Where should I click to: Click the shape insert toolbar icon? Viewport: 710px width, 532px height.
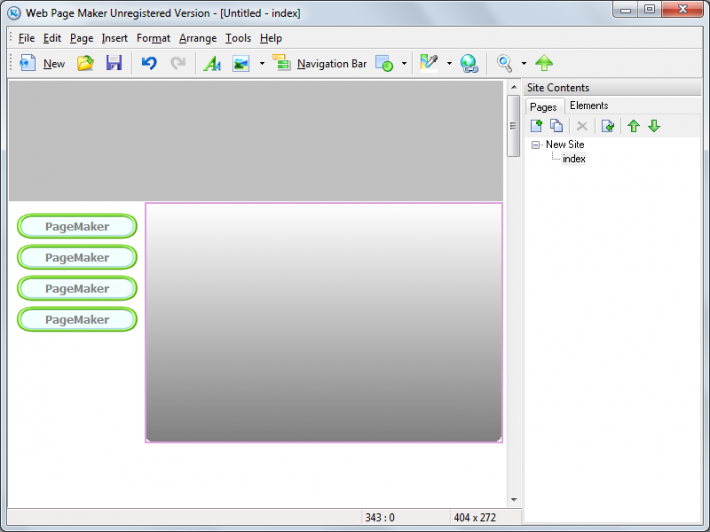(384, 63)
